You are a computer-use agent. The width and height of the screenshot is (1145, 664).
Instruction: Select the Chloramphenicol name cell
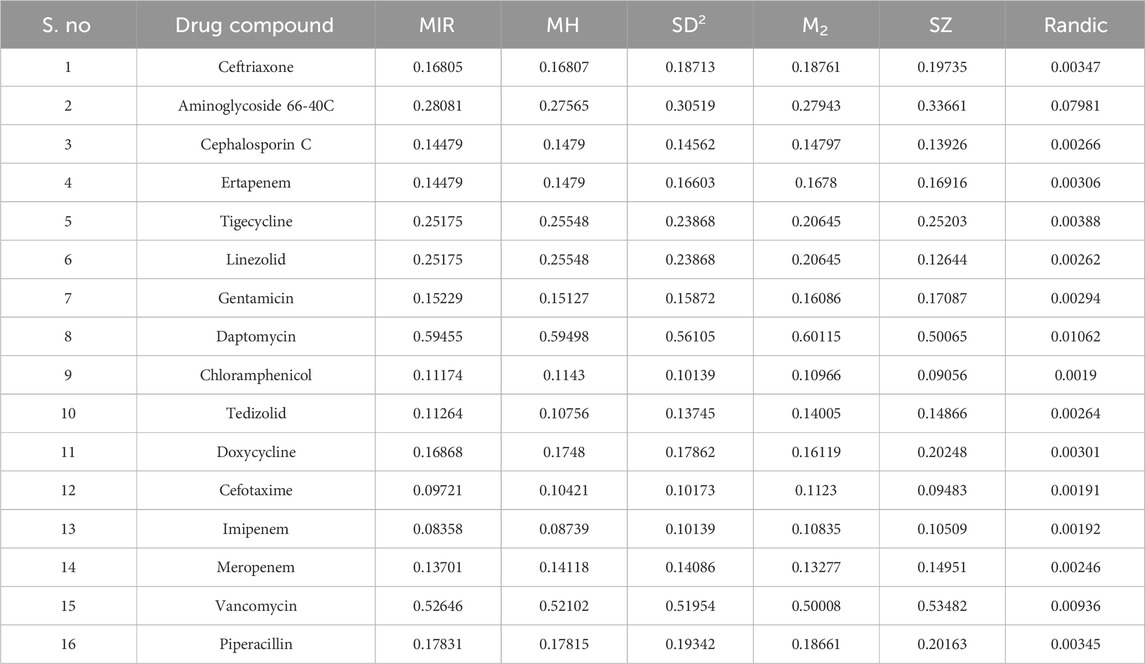pos(255,375)
